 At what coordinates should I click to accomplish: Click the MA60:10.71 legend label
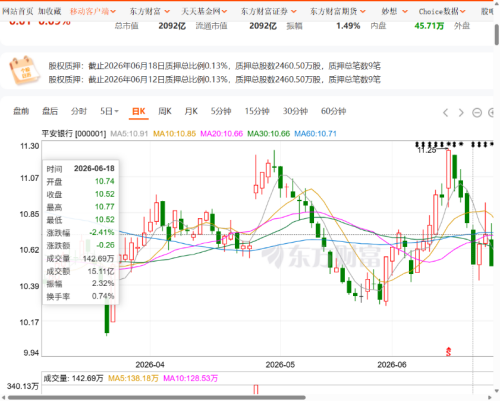click(315, 134)
